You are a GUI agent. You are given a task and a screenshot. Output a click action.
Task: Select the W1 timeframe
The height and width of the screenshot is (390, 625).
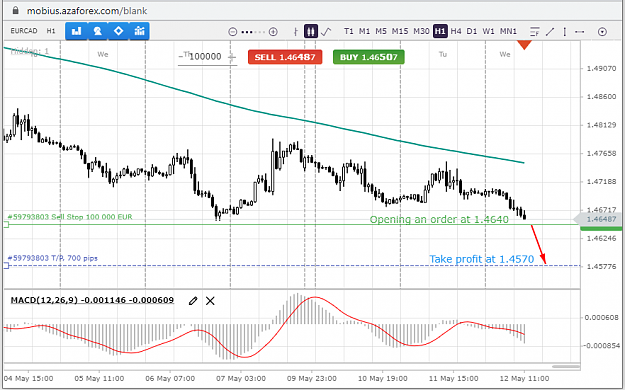[488, 31]
